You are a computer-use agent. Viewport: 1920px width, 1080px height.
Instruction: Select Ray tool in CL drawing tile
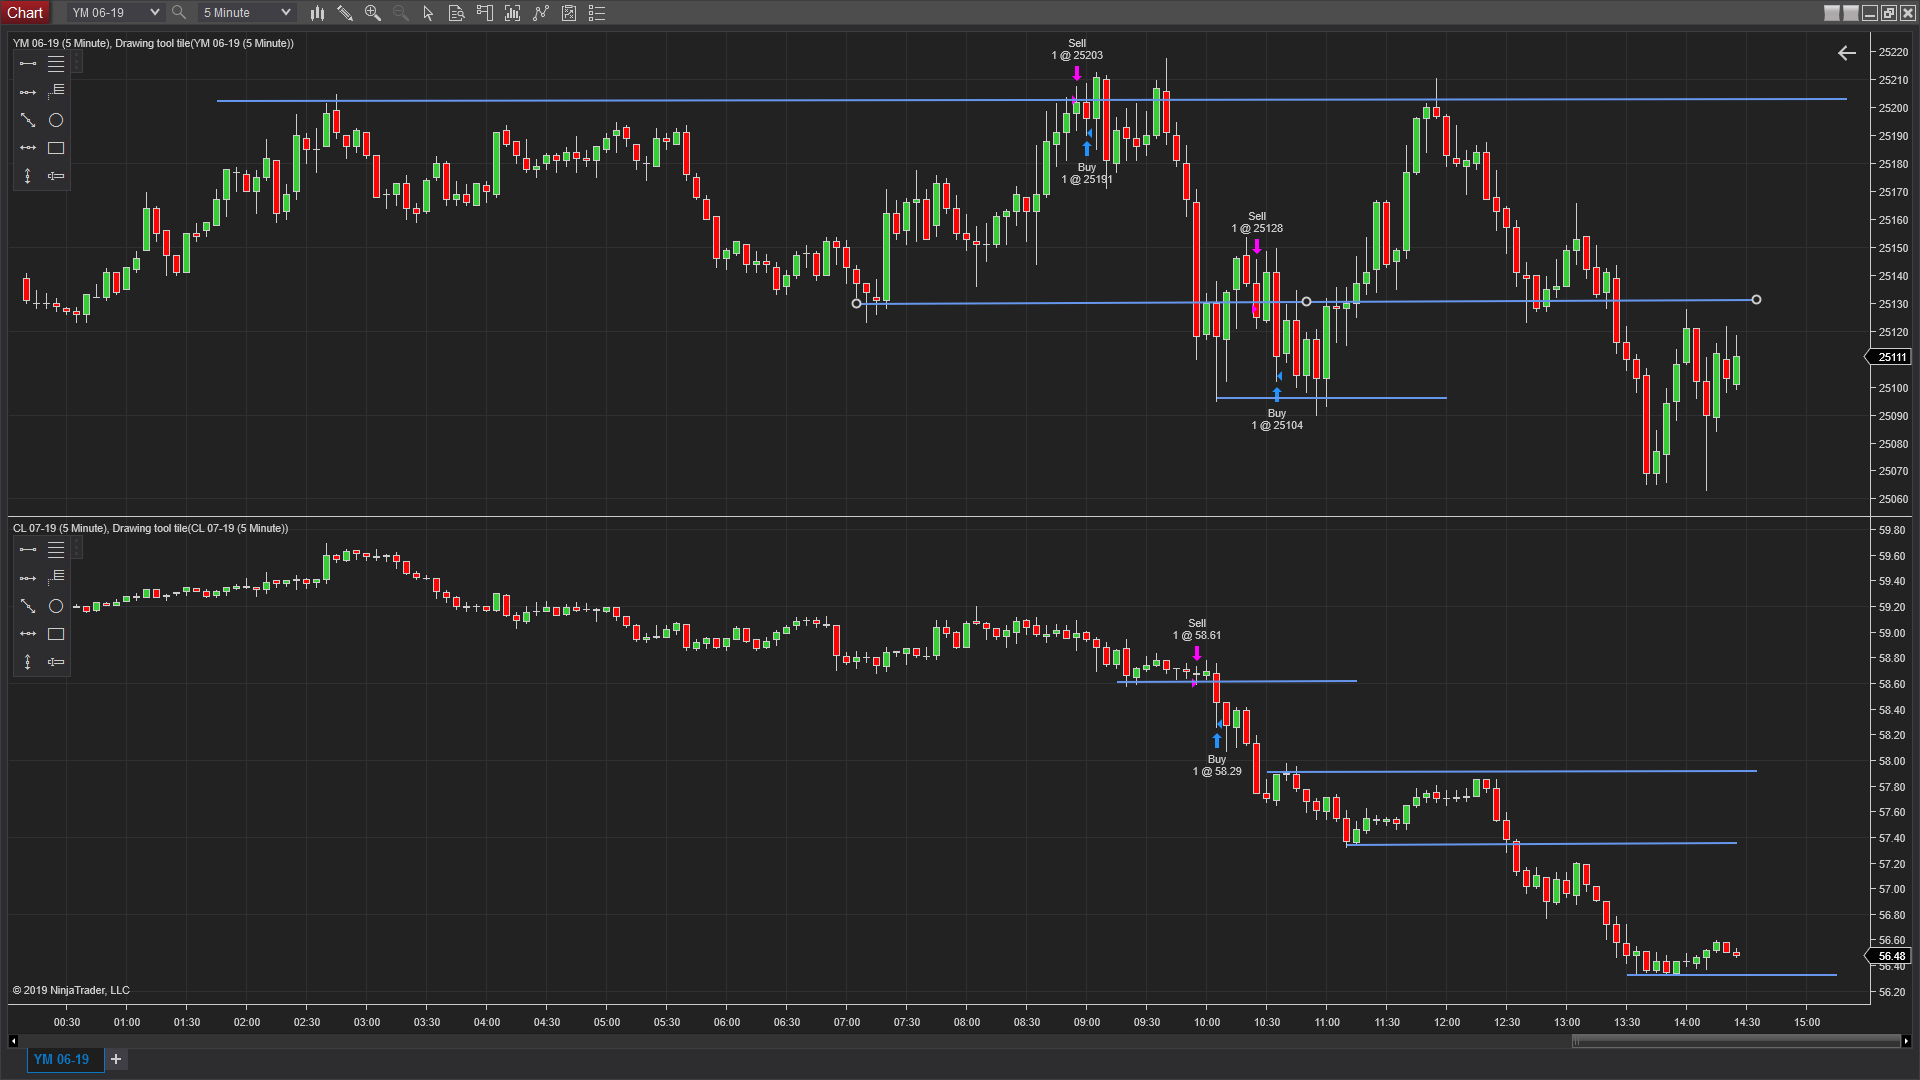pyautogui.click(x=28, y=578)
